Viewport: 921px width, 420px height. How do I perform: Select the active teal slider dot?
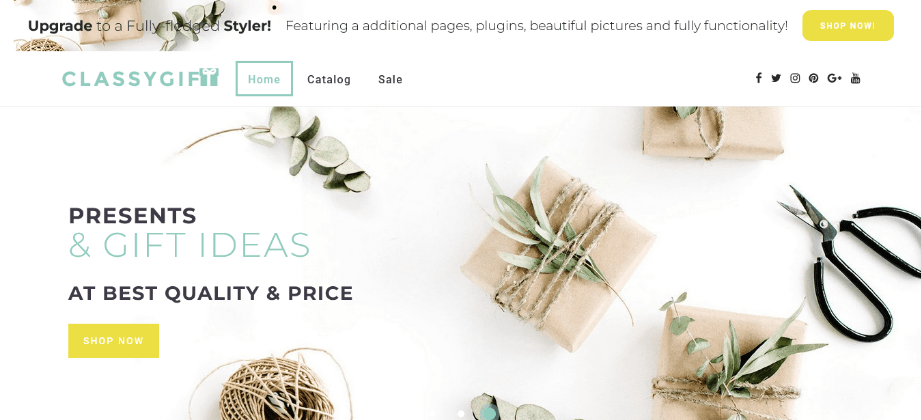[x=488, y=414]
